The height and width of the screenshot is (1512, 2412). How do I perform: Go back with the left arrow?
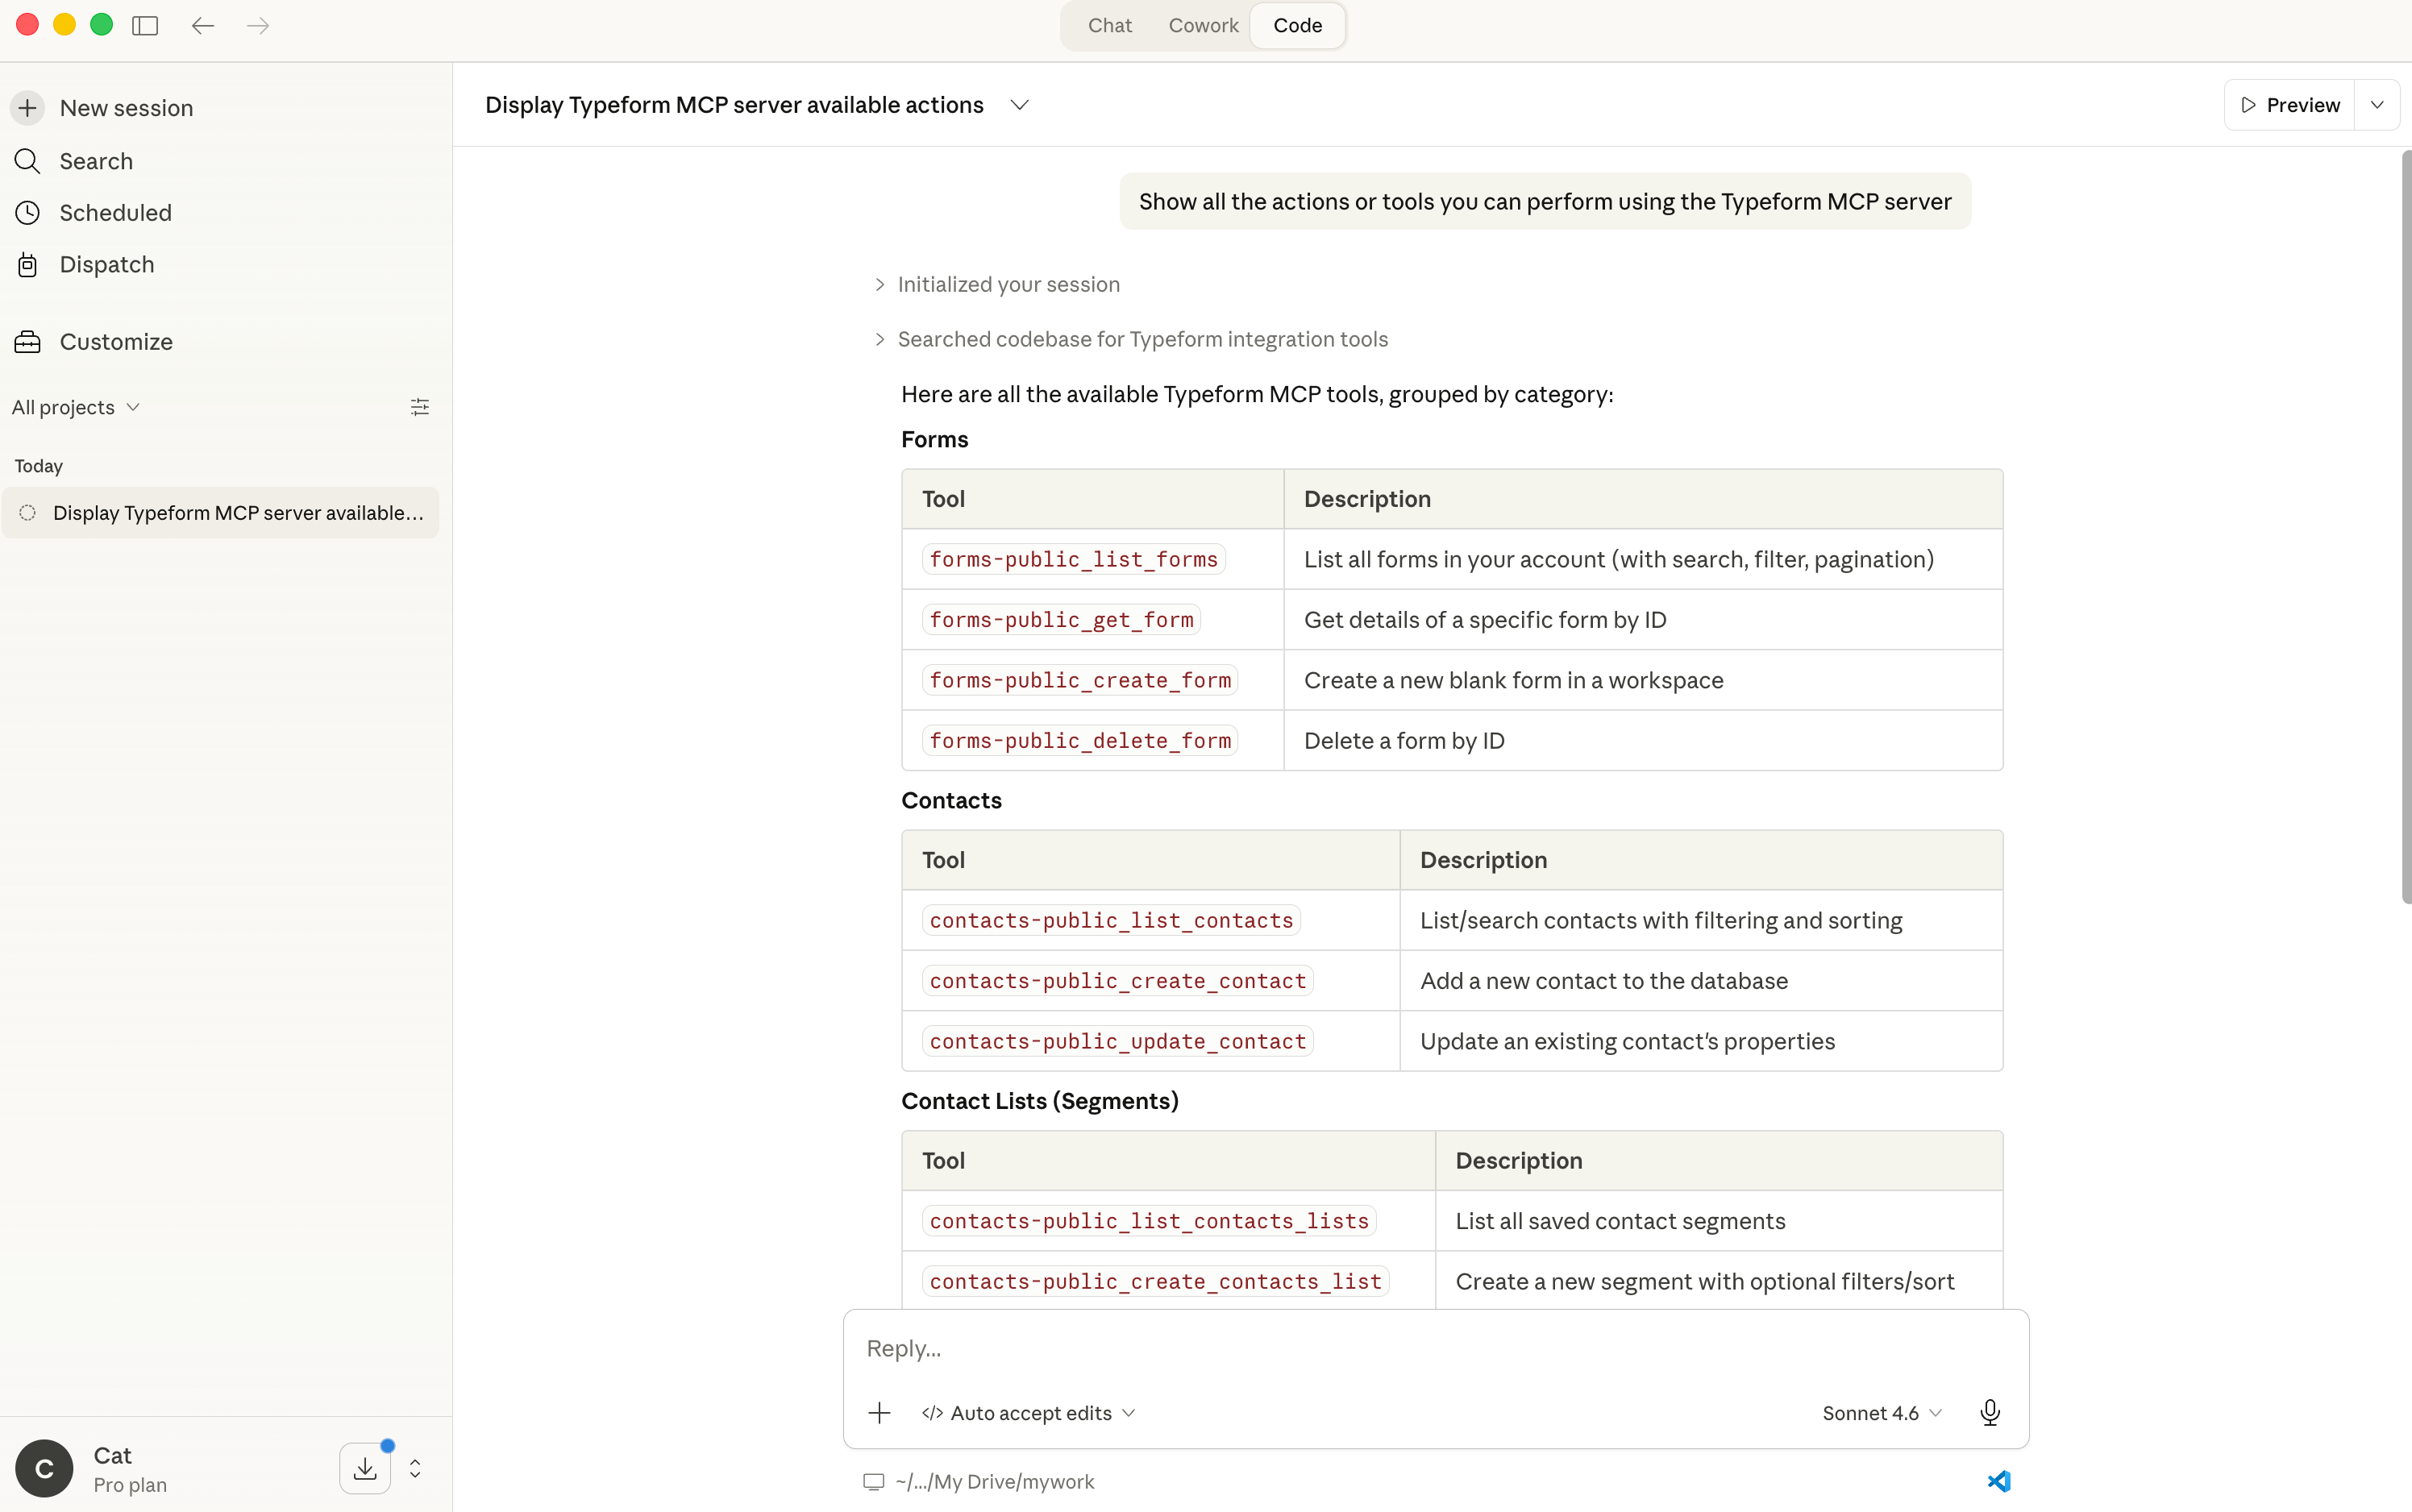[x=203, y=25]
